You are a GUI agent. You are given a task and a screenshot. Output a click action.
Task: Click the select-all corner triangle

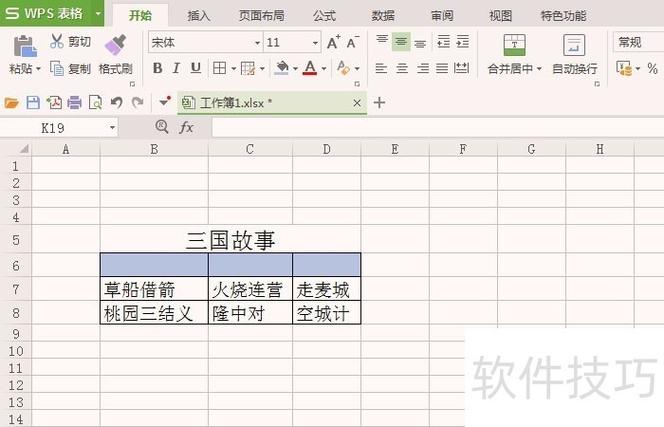24,149
